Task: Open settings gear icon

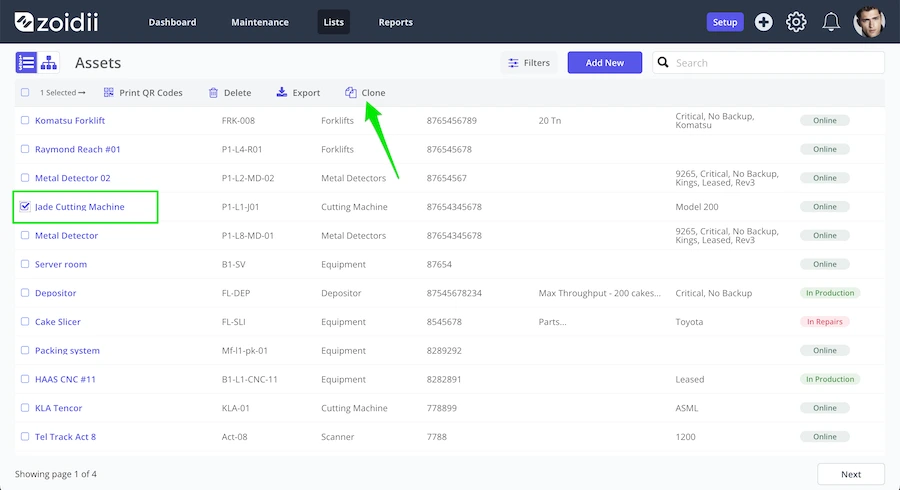Action: click(796, 22)
